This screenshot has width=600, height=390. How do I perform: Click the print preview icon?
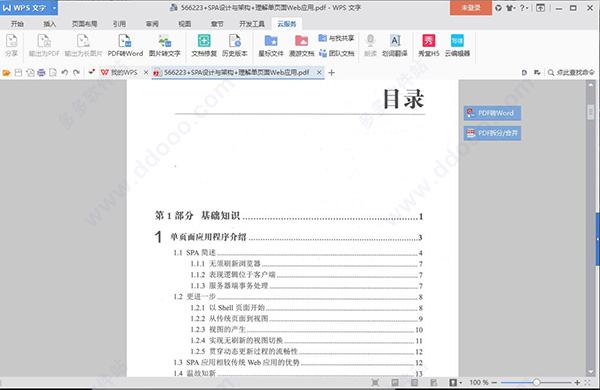(53, 72)
